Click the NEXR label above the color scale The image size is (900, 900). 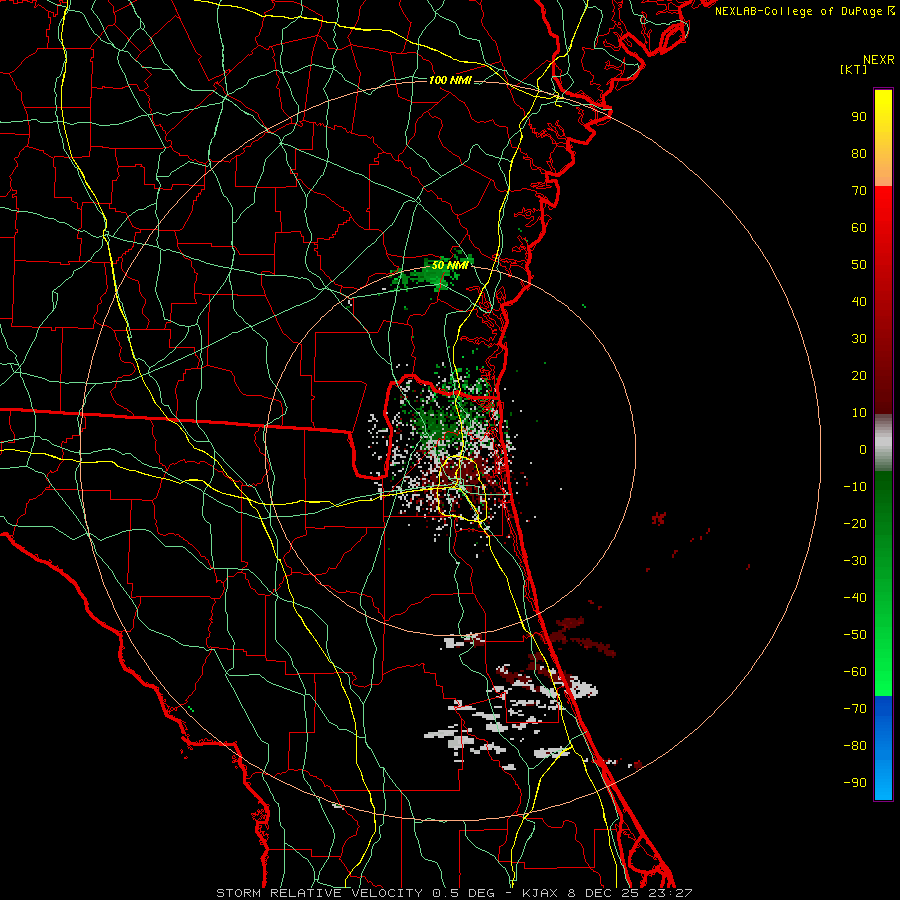coord(878,60)
